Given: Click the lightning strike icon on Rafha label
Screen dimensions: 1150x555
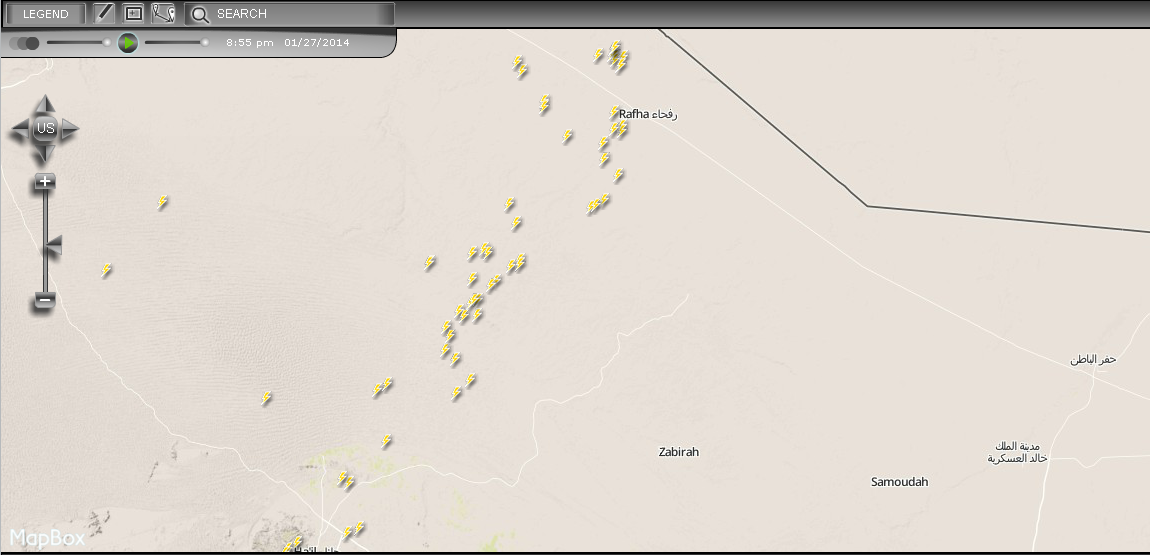Looking at the screenshot, I should click(614, 112).
